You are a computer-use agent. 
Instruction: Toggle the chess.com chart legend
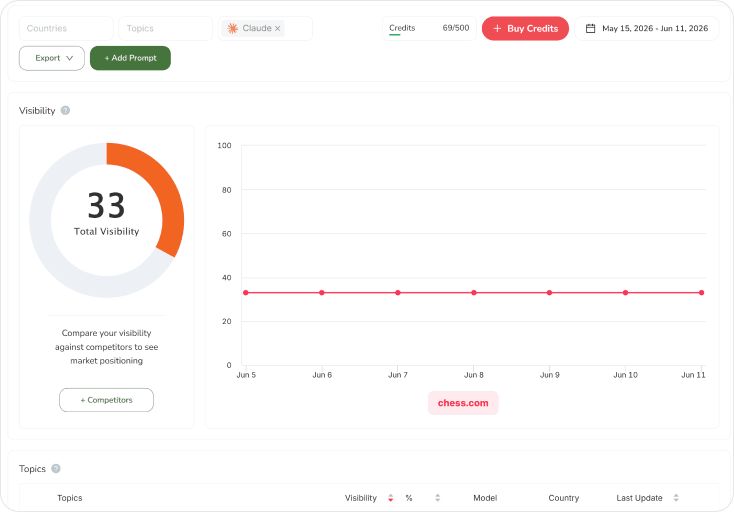click(463, 403)
